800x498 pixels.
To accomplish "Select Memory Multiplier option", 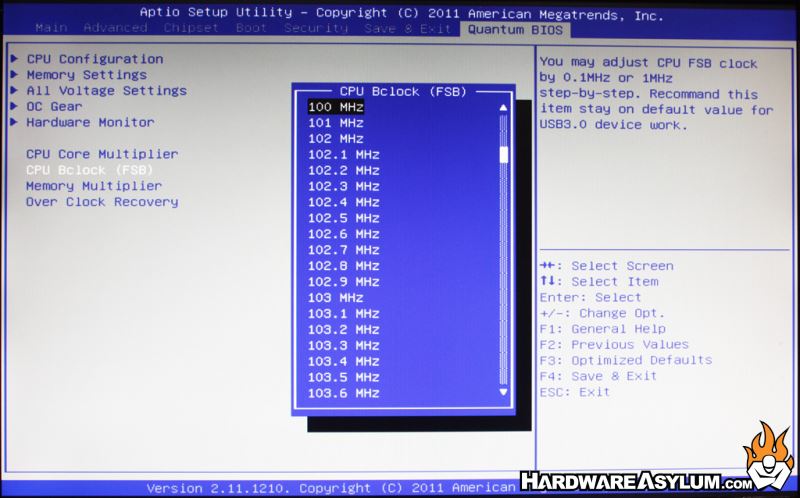I will [x=94, y=186].
